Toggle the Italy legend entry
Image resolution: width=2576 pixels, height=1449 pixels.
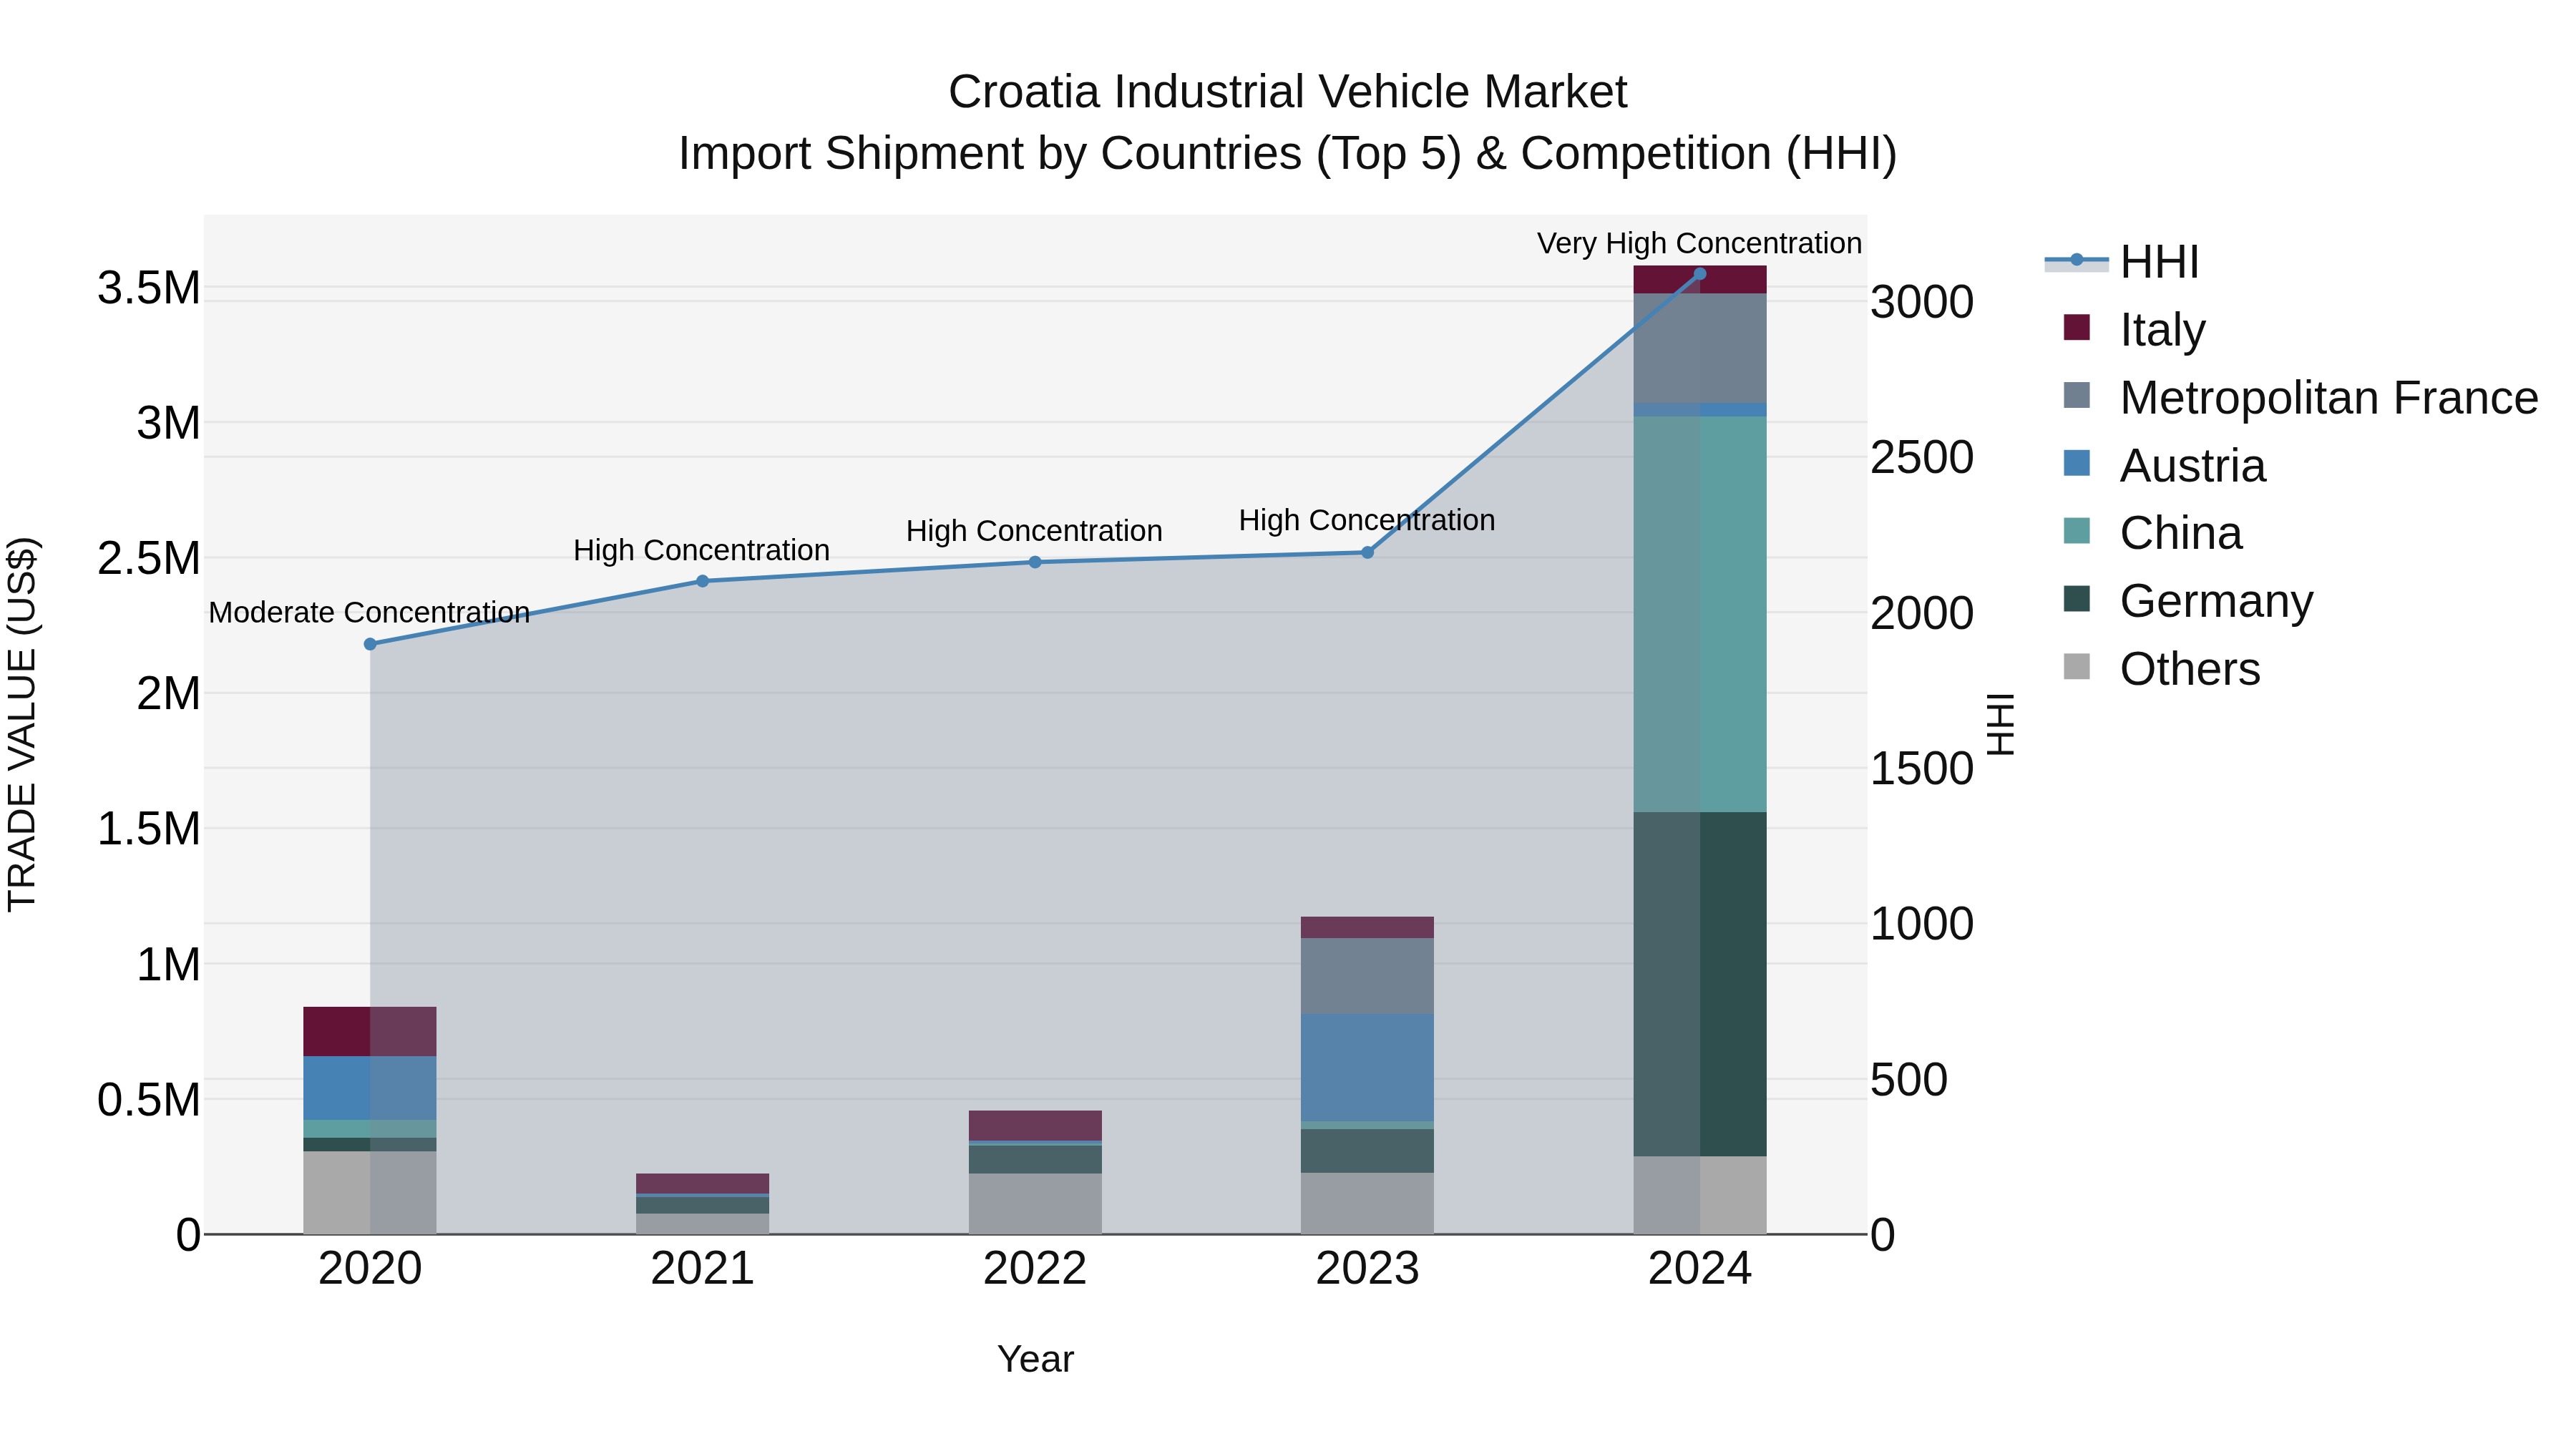tap(2134, 329)
